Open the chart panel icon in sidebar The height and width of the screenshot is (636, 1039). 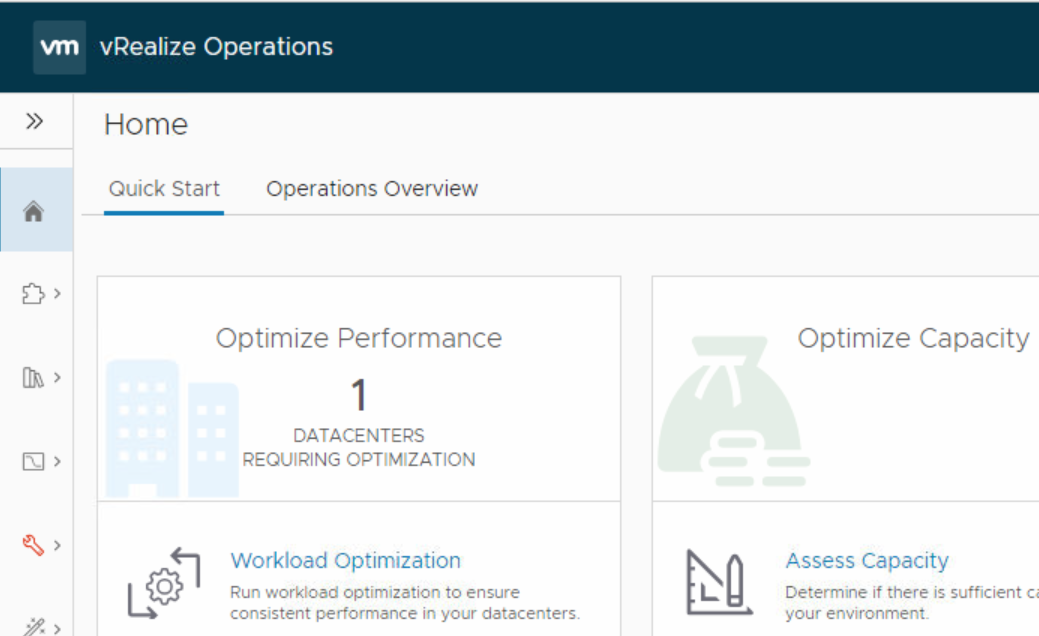[x=31, y=461]
